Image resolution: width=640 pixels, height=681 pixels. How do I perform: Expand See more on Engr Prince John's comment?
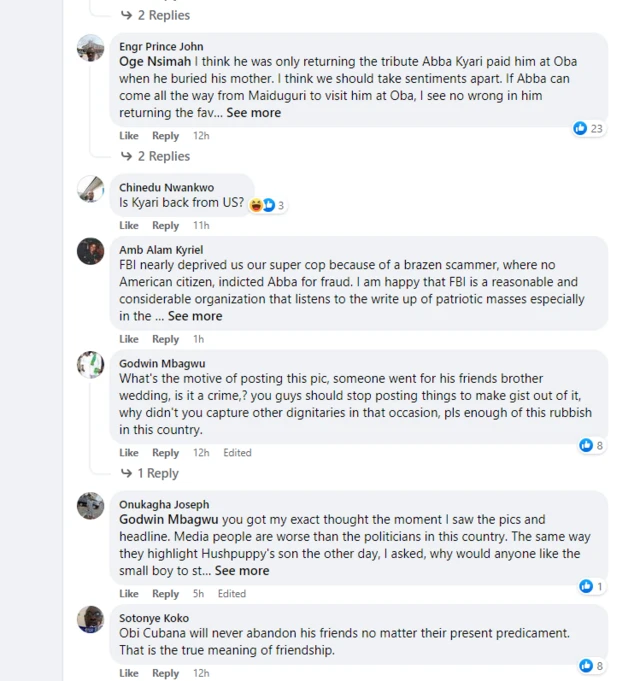click(253, 113)
